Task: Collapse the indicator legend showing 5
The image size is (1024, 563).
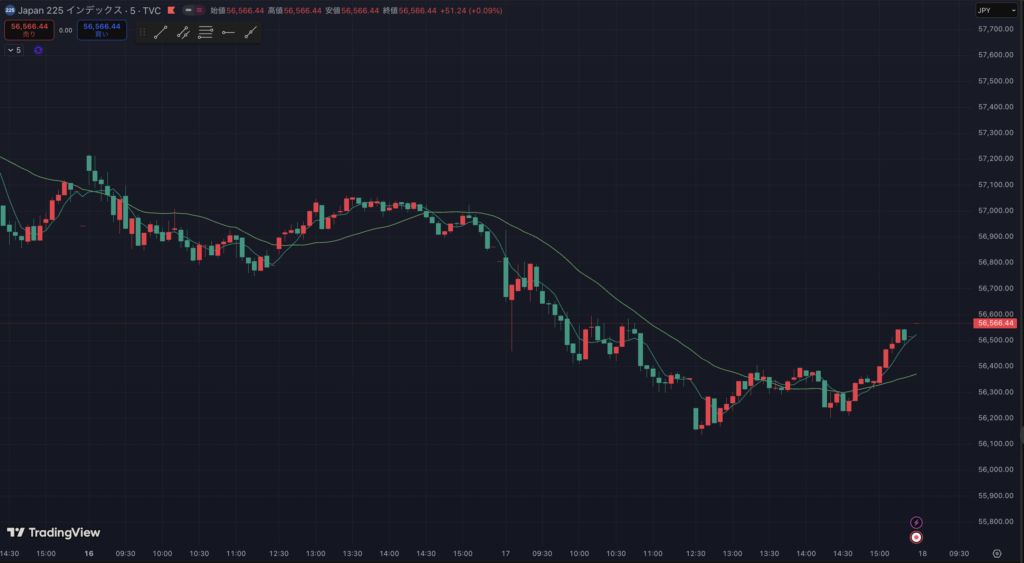Action: [x=11, y=50]
